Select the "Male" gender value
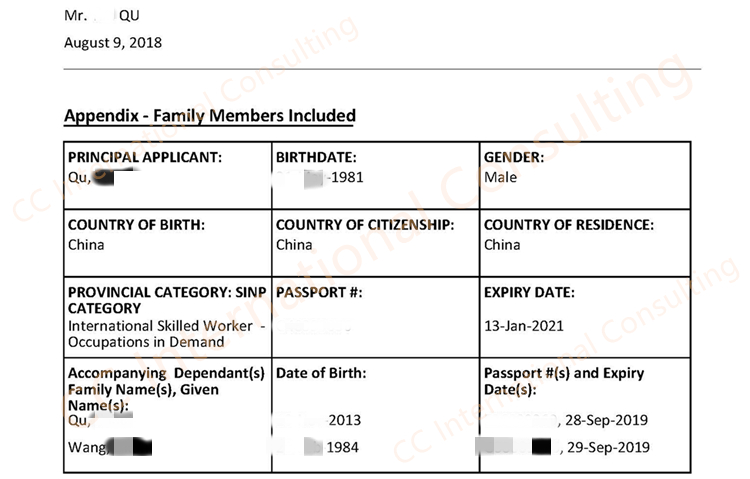Screen dimensions: 750x479 (500, 177)
